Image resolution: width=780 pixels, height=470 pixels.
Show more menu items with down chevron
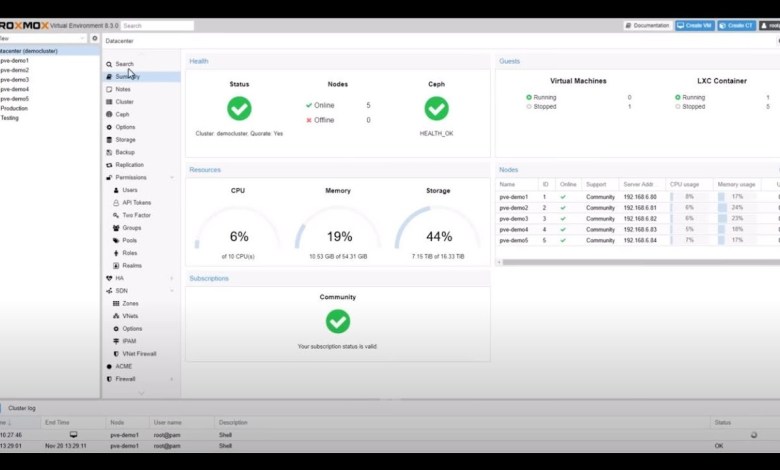point(141,393)
